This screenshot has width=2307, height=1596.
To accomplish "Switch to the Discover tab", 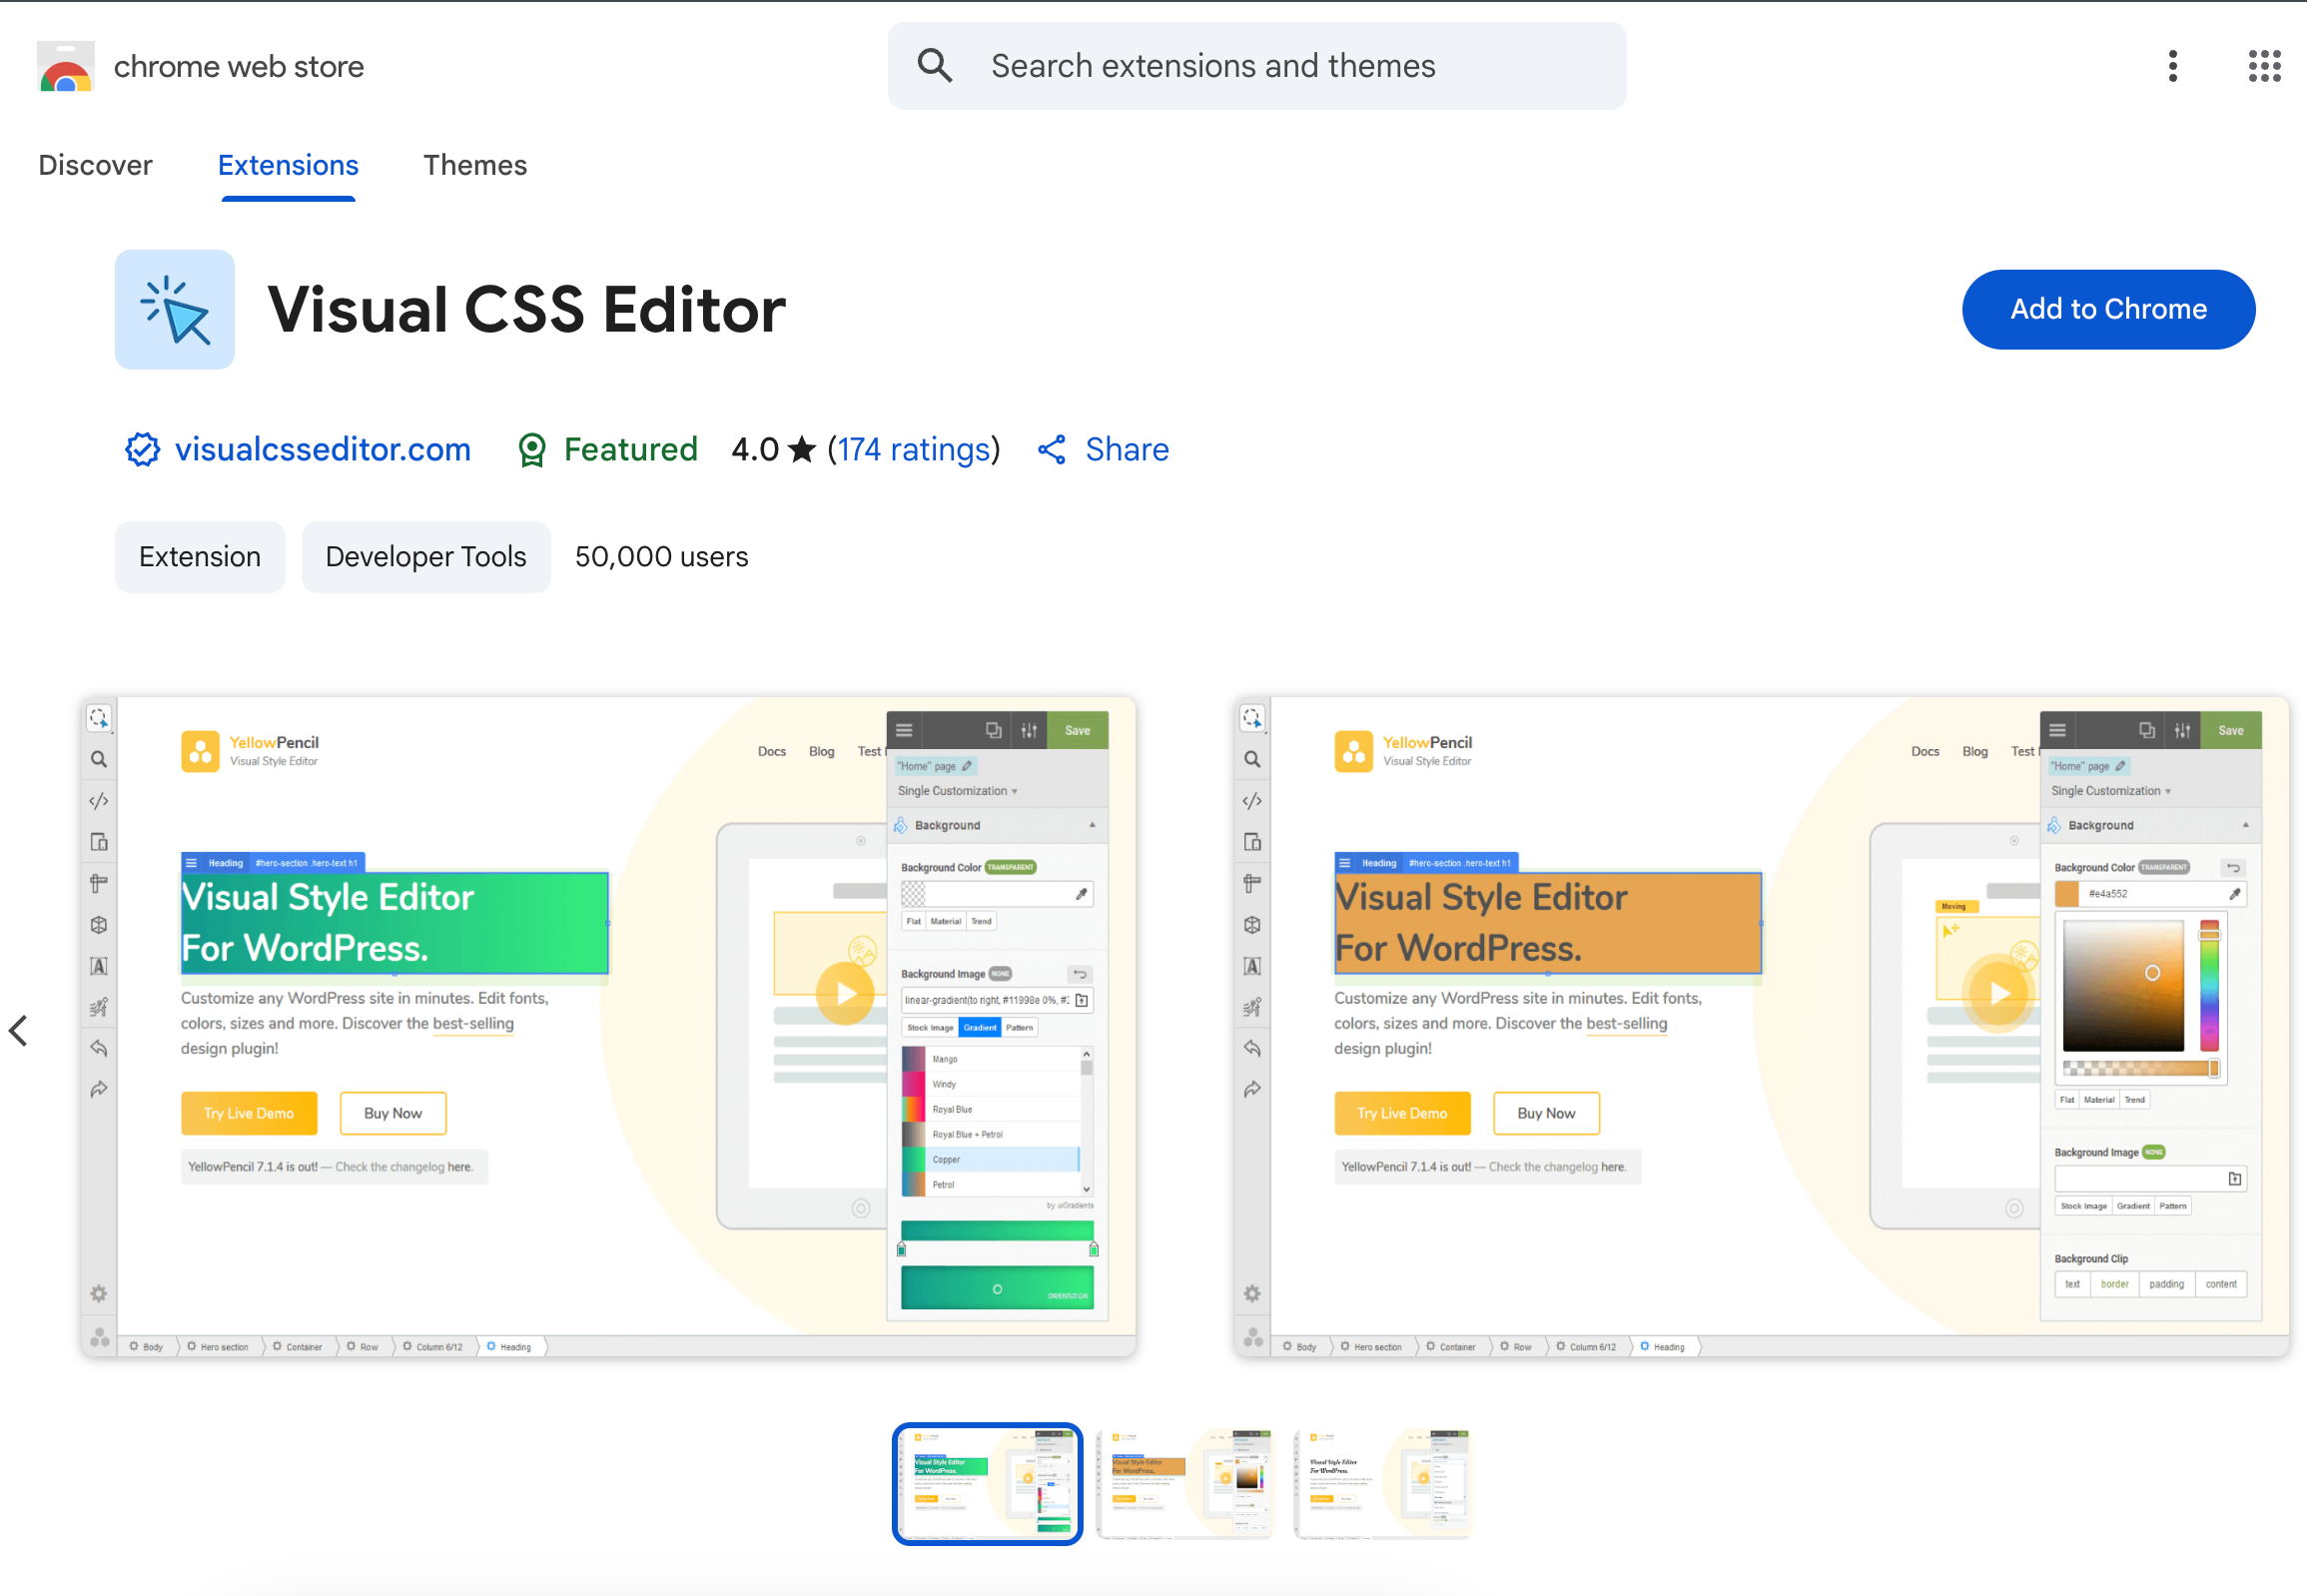I will point(95,165).
